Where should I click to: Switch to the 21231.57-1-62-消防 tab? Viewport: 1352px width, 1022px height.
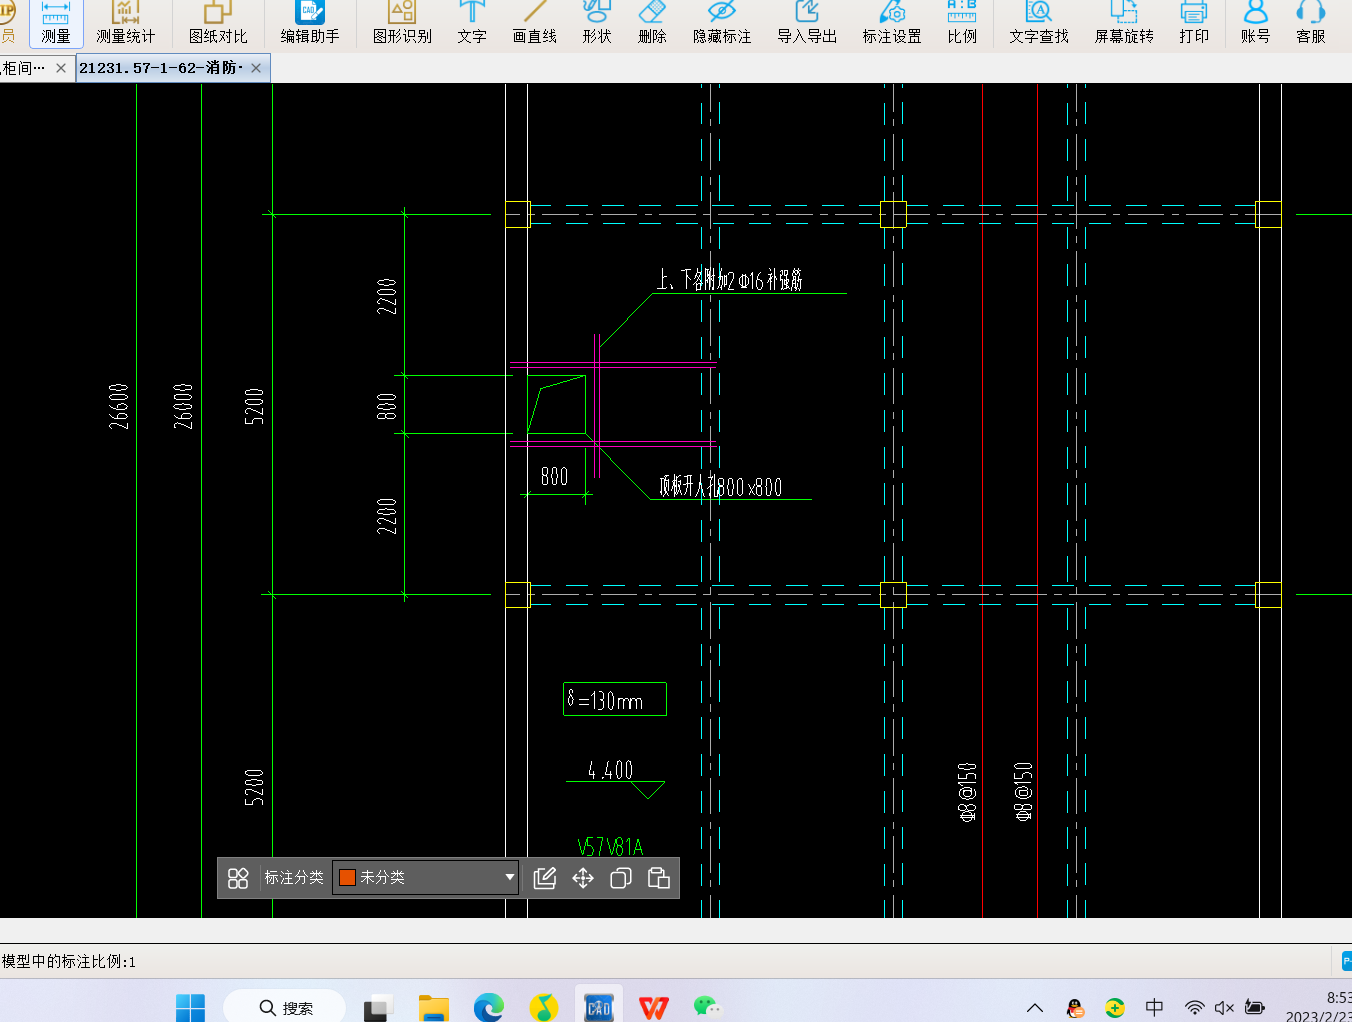160,68
